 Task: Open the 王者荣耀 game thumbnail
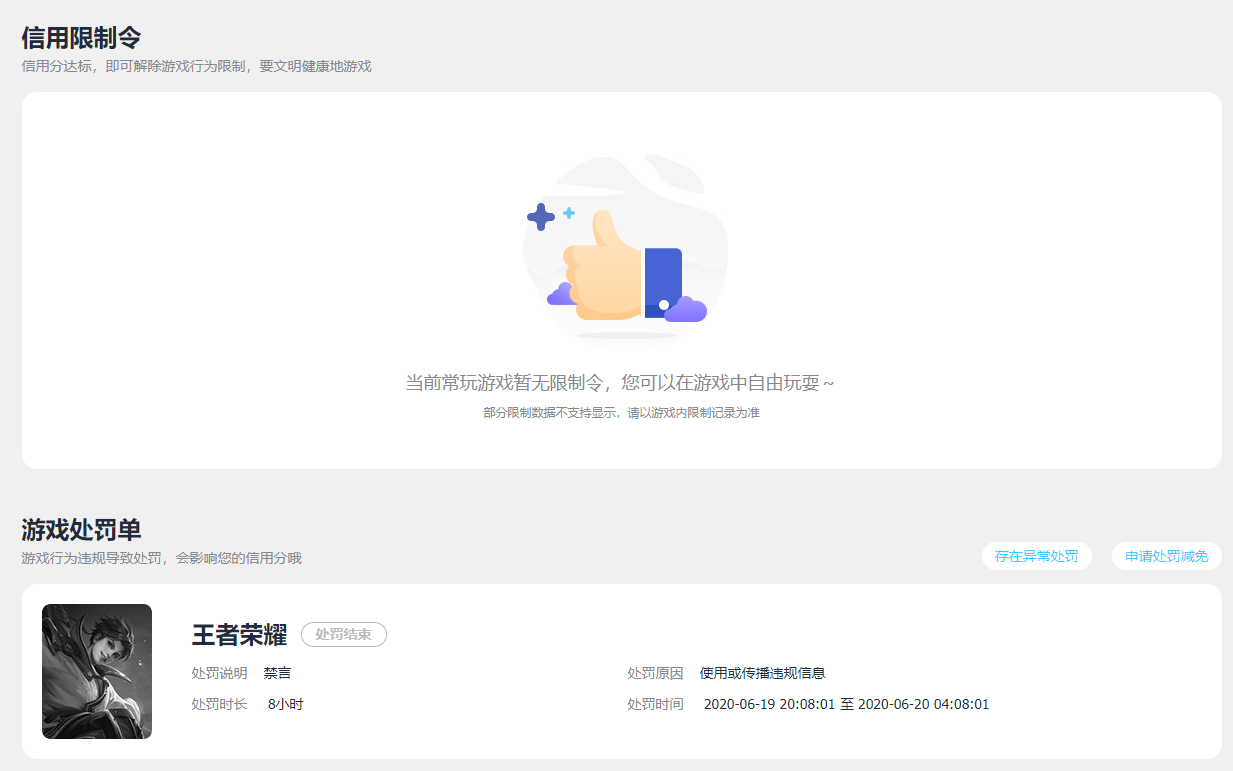[97, 671]
